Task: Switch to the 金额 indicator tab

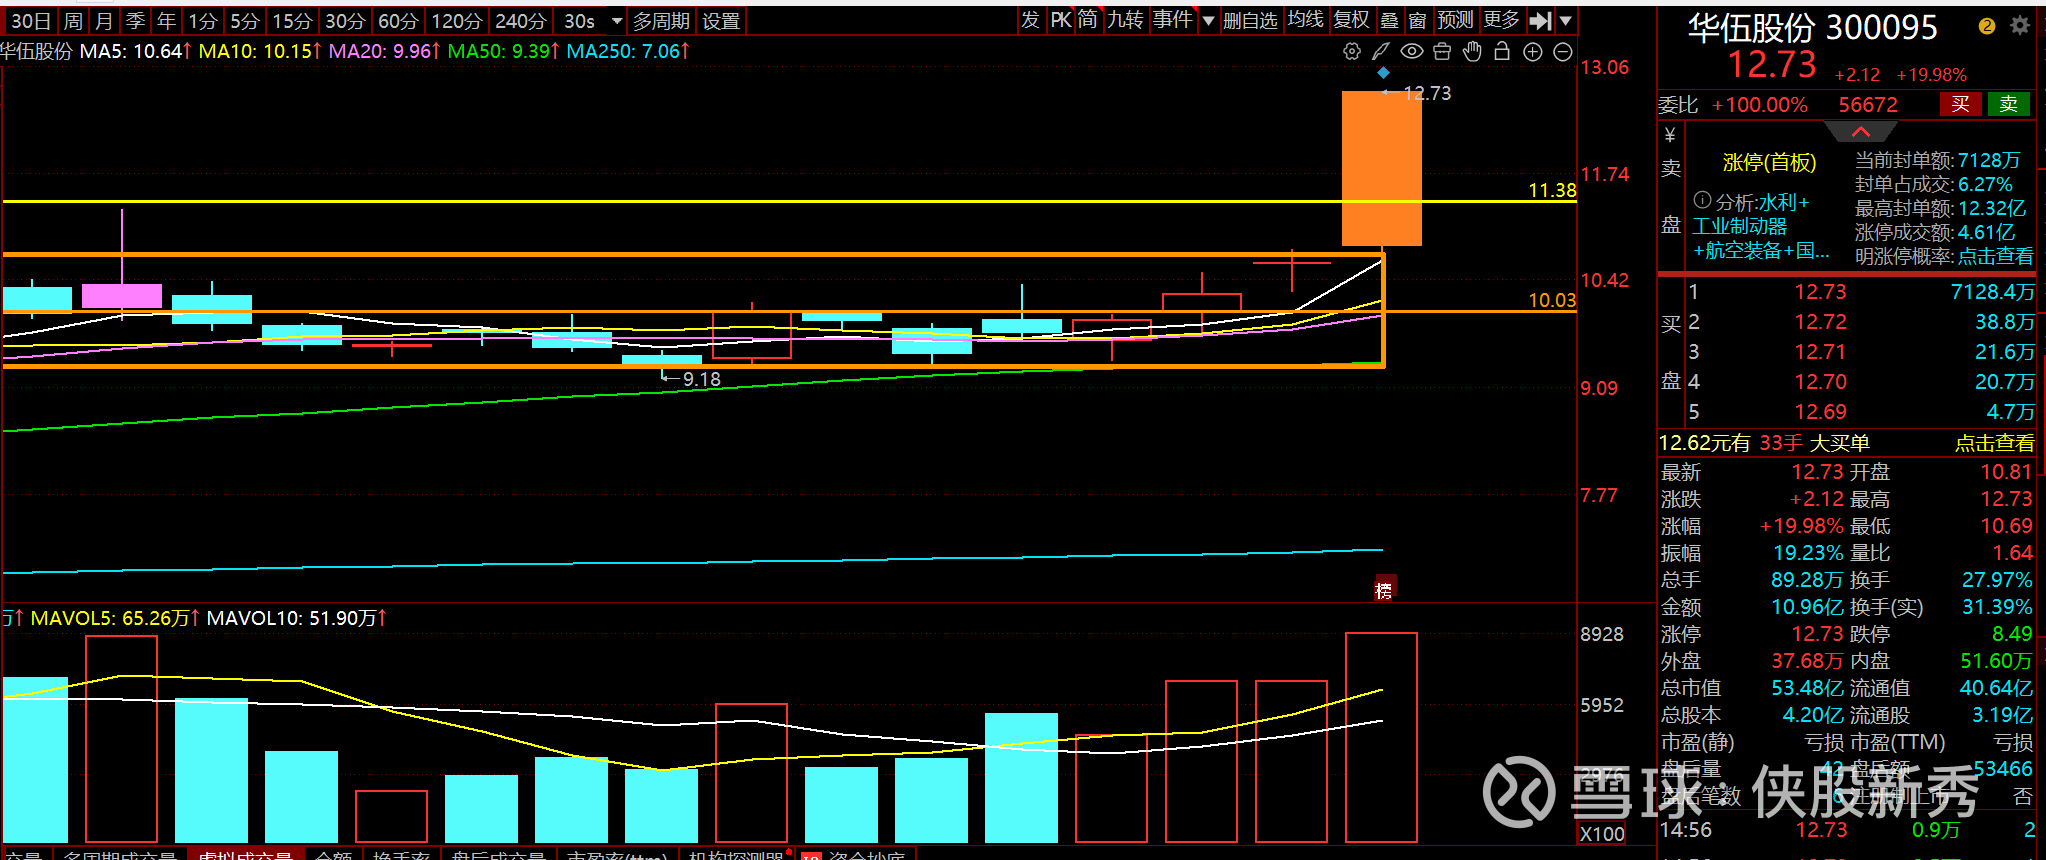Action: 334,855
